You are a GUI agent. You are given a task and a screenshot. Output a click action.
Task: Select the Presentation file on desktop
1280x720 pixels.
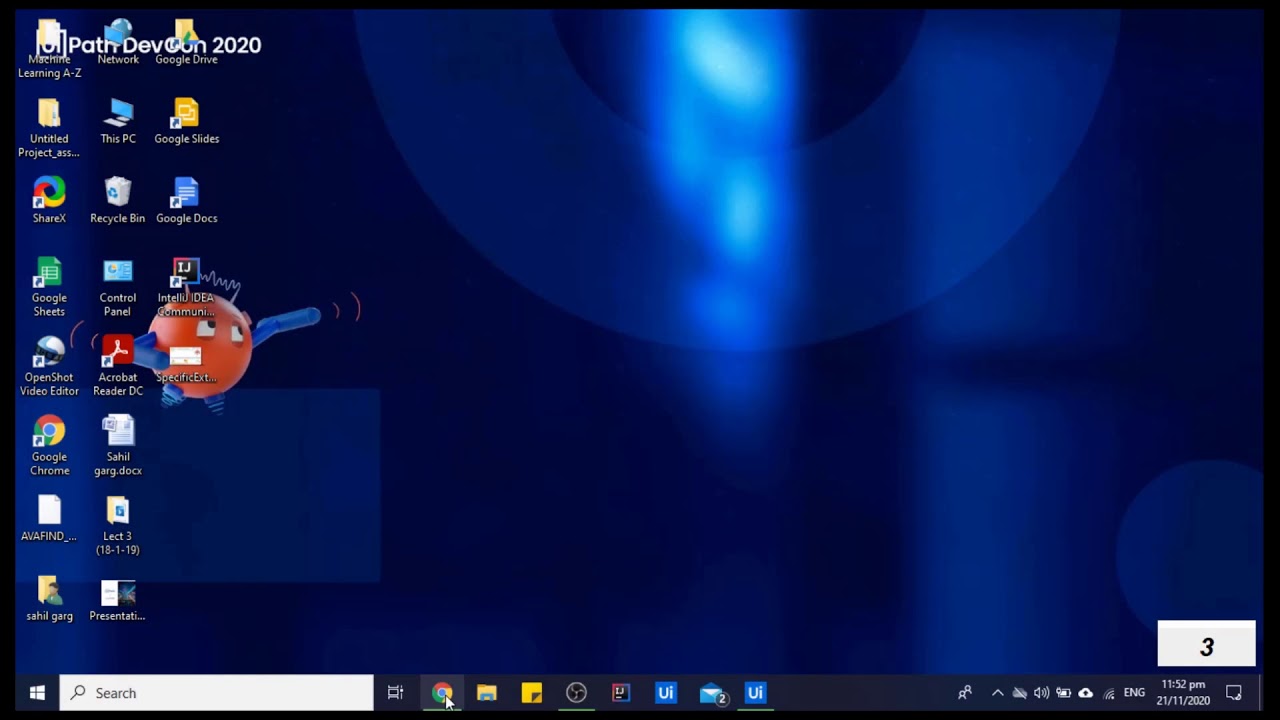[118, 599]
